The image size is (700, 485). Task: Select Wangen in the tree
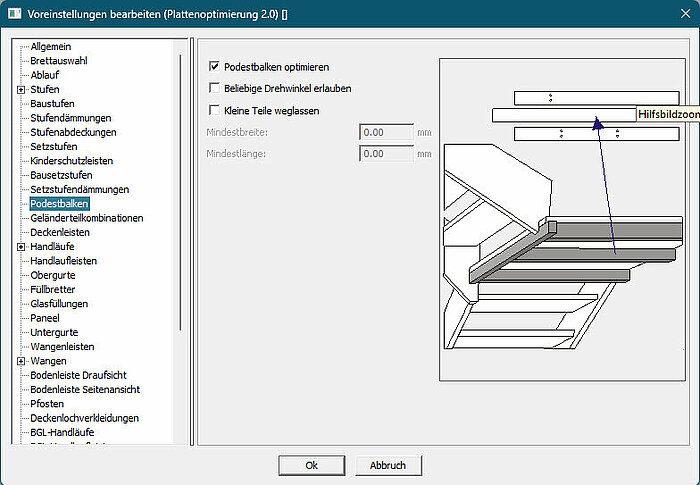click(48, 361)
